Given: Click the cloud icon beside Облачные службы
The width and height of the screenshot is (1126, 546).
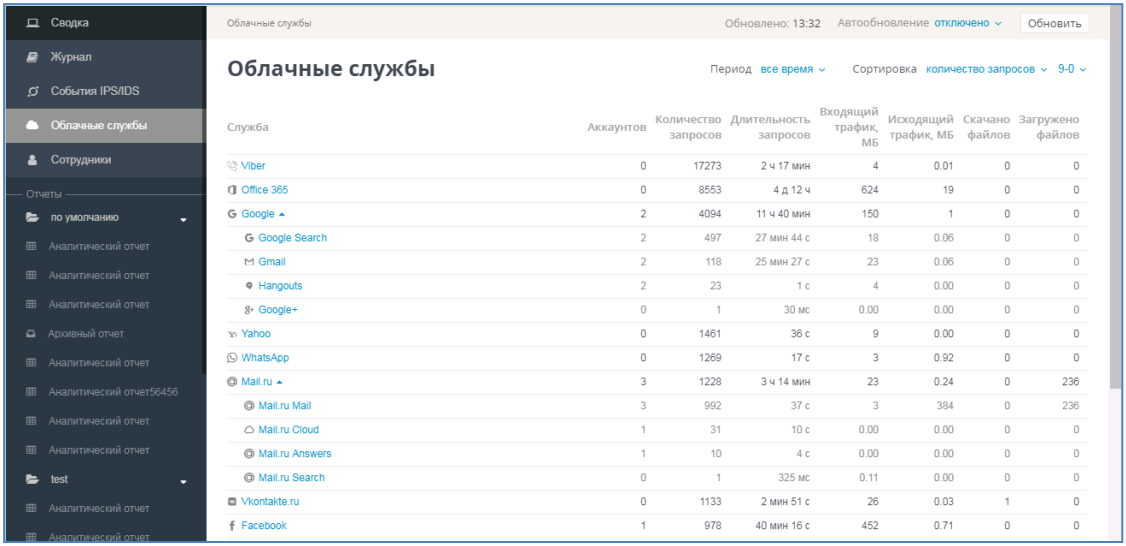Looking at the screenshot, I should (32, 125).
